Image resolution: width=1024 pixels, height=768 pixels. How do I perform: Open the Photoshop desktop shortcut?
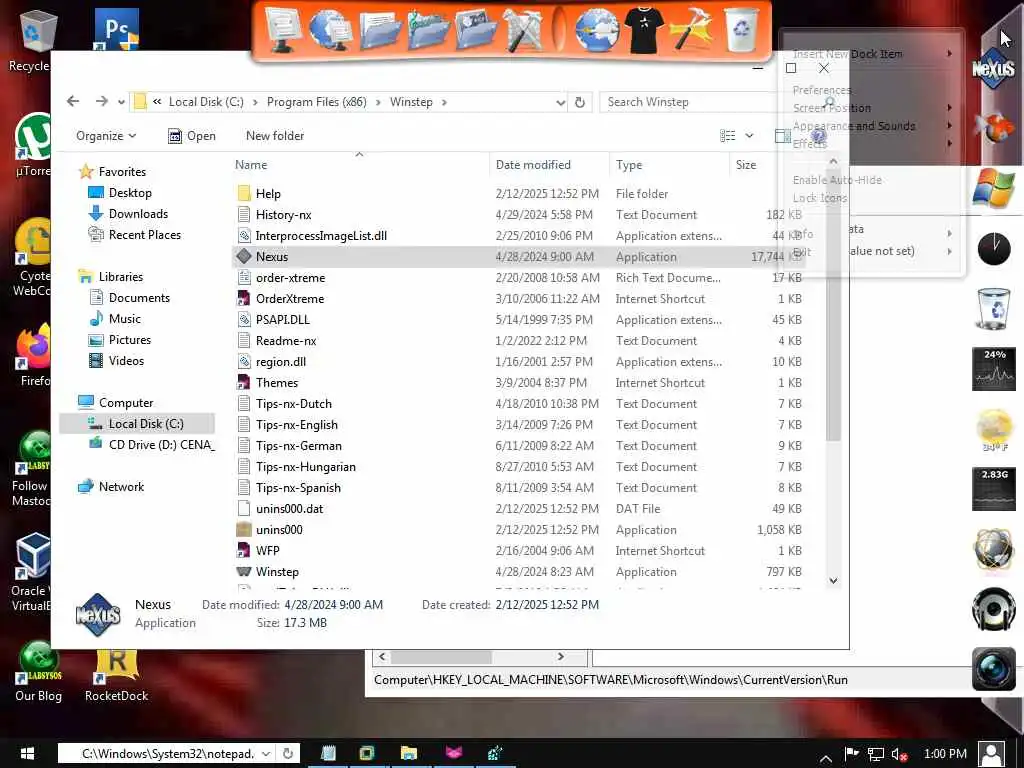tap(116, 29)
